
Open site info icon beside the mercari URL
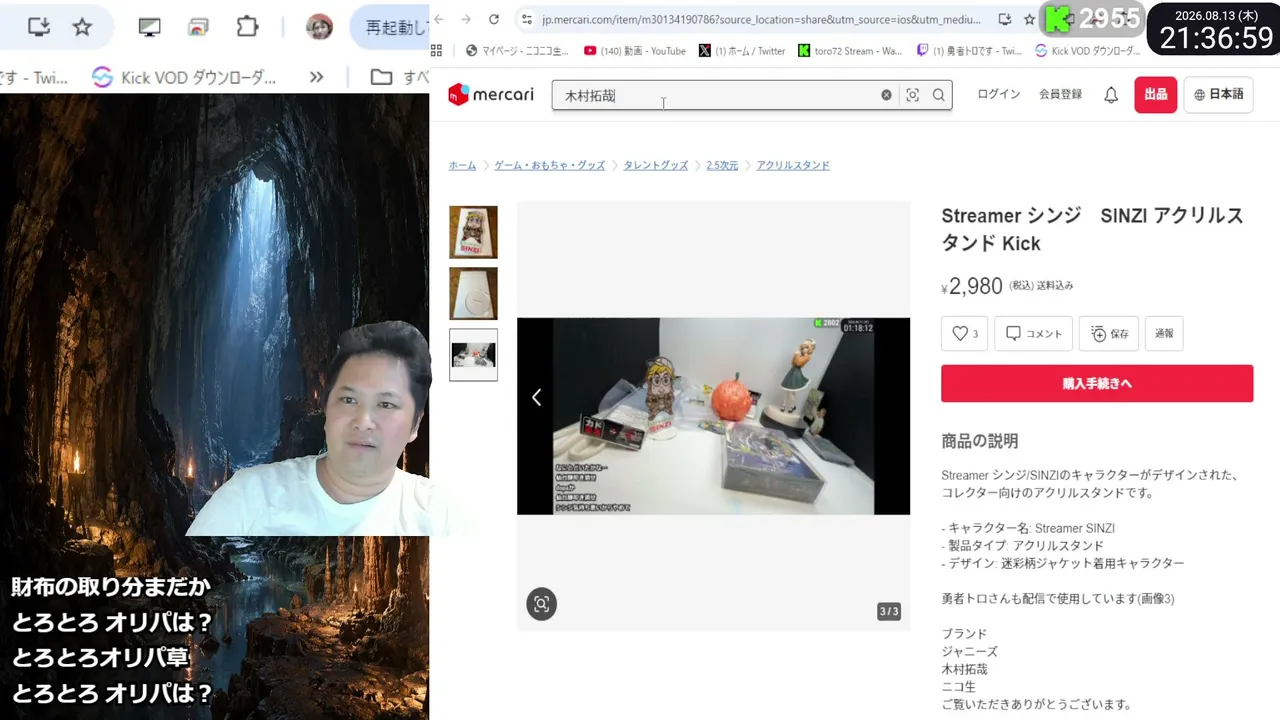coord(527,19)
